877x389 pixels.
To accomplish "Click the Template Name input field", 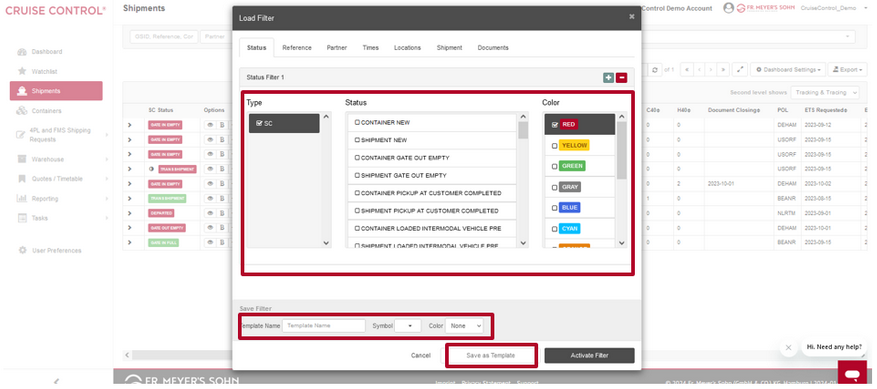I will tap(324, 326).
